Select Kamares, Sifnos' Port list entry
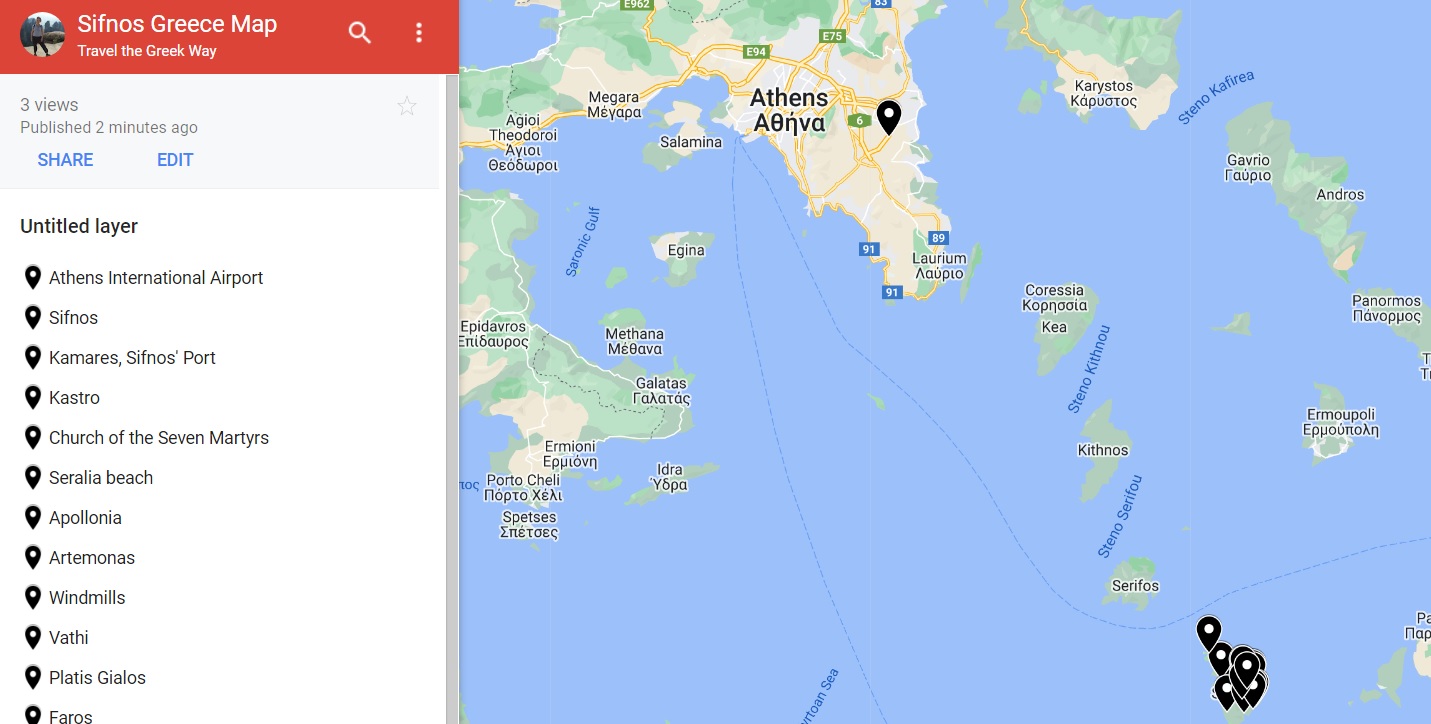1431x724 pixels. [x=132, y=358]
